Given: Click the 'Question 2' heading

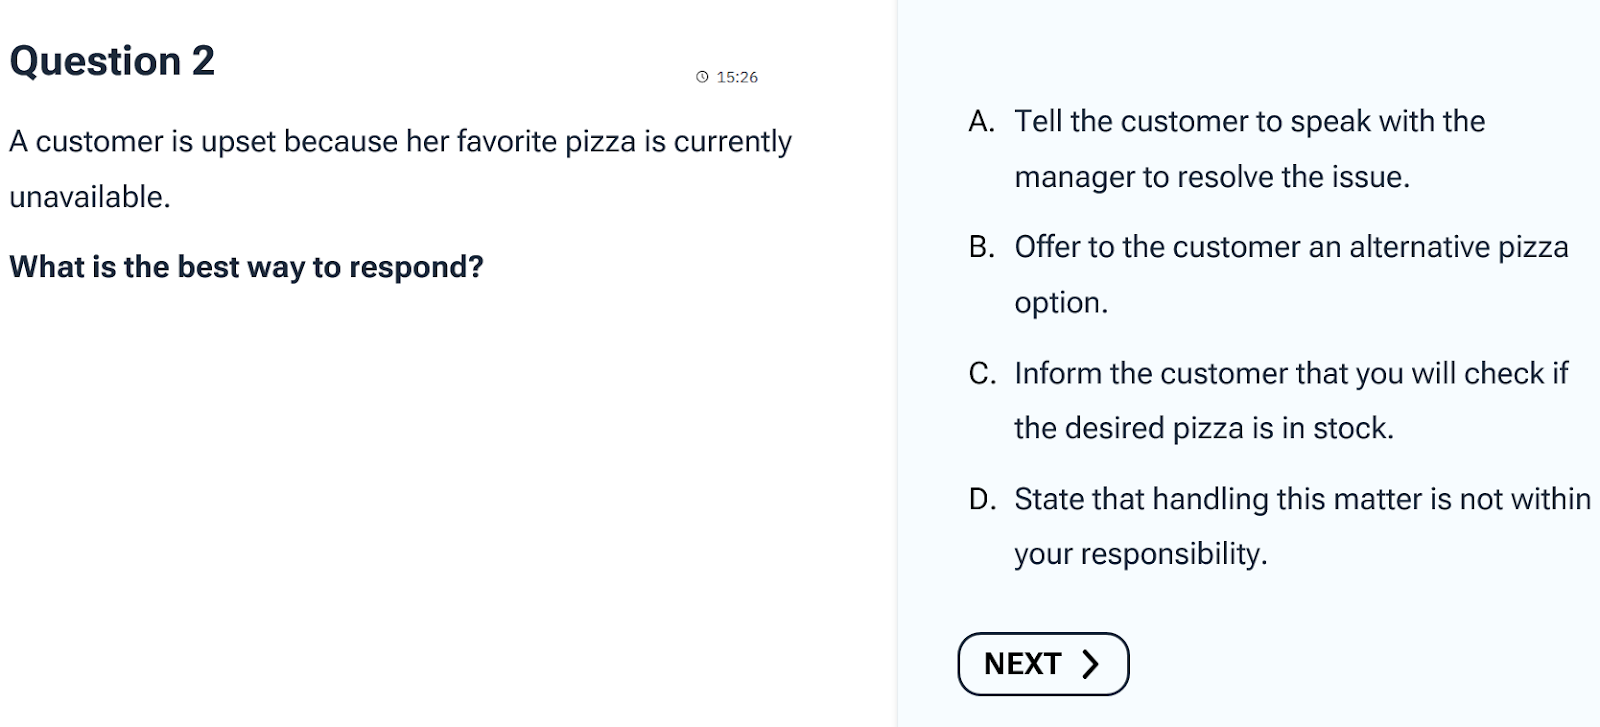Looking at the screenshot, I should [x=112, y=61].
